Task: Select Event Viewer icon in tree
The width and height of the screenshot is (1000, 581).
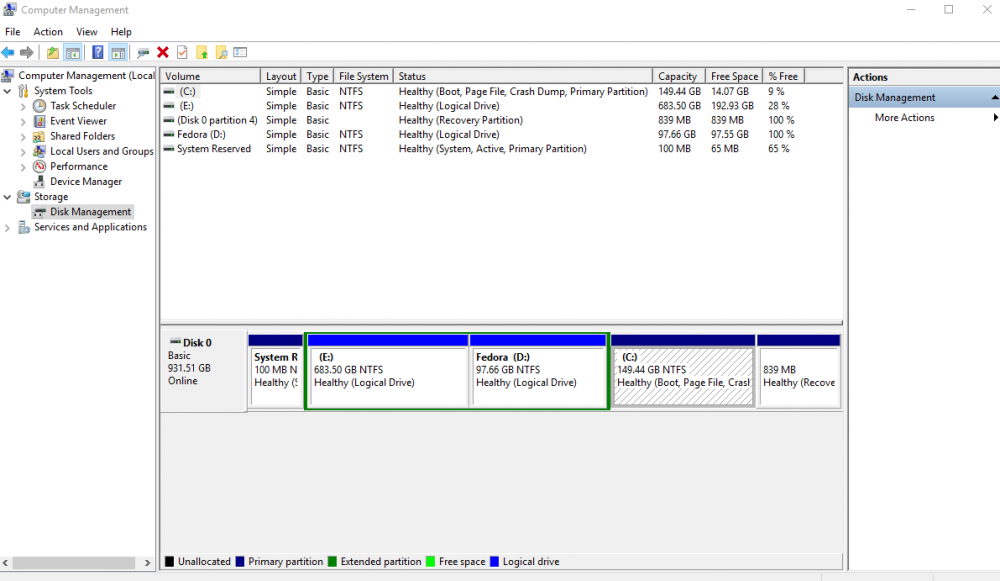Action: point(40,121)
